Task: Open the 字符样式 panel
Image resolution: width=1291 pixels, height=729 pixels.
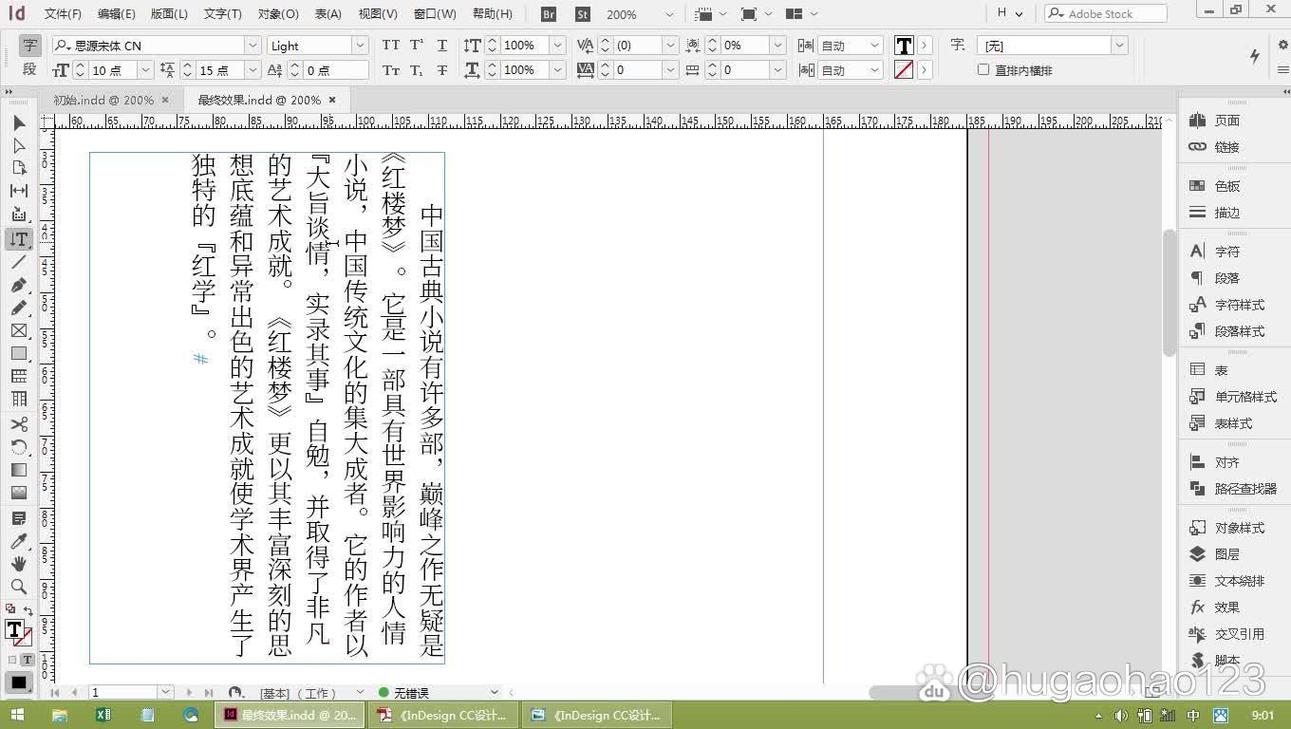Action: (1240, 304)
